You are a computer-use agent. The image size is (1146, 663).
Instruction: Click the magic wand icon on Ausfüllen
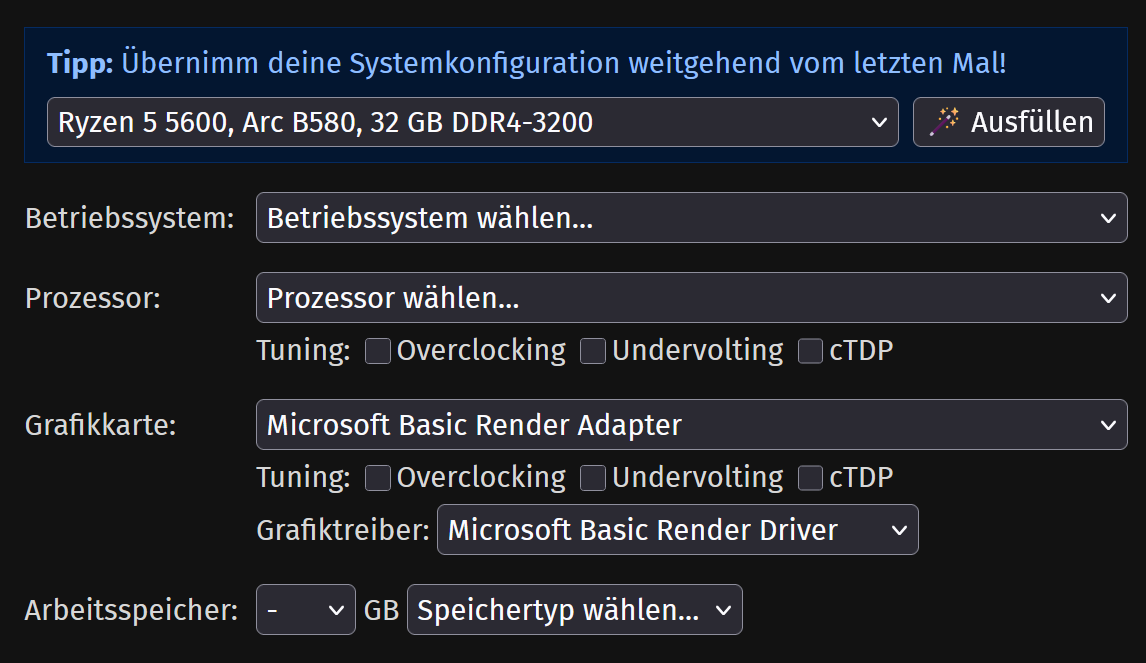(x=944, y=121)
